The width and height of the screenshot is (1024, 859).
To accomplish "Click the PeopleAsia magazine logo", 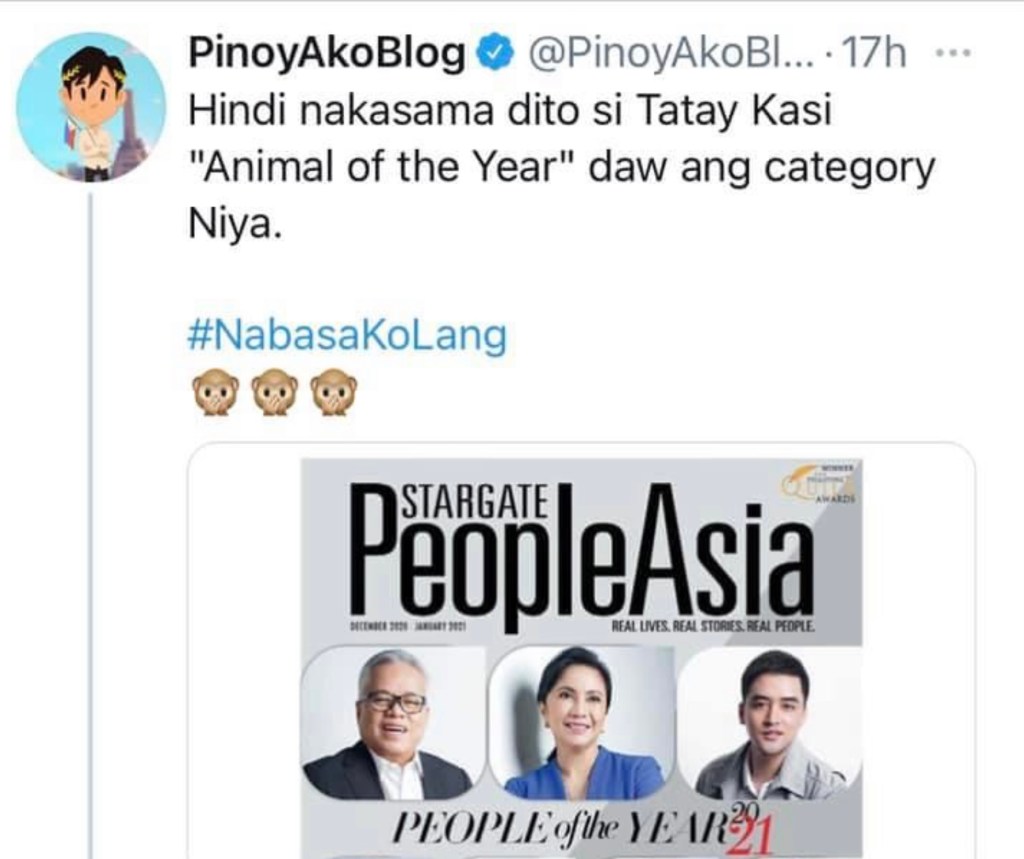I will pyautogui.click(x=582, y=556).
